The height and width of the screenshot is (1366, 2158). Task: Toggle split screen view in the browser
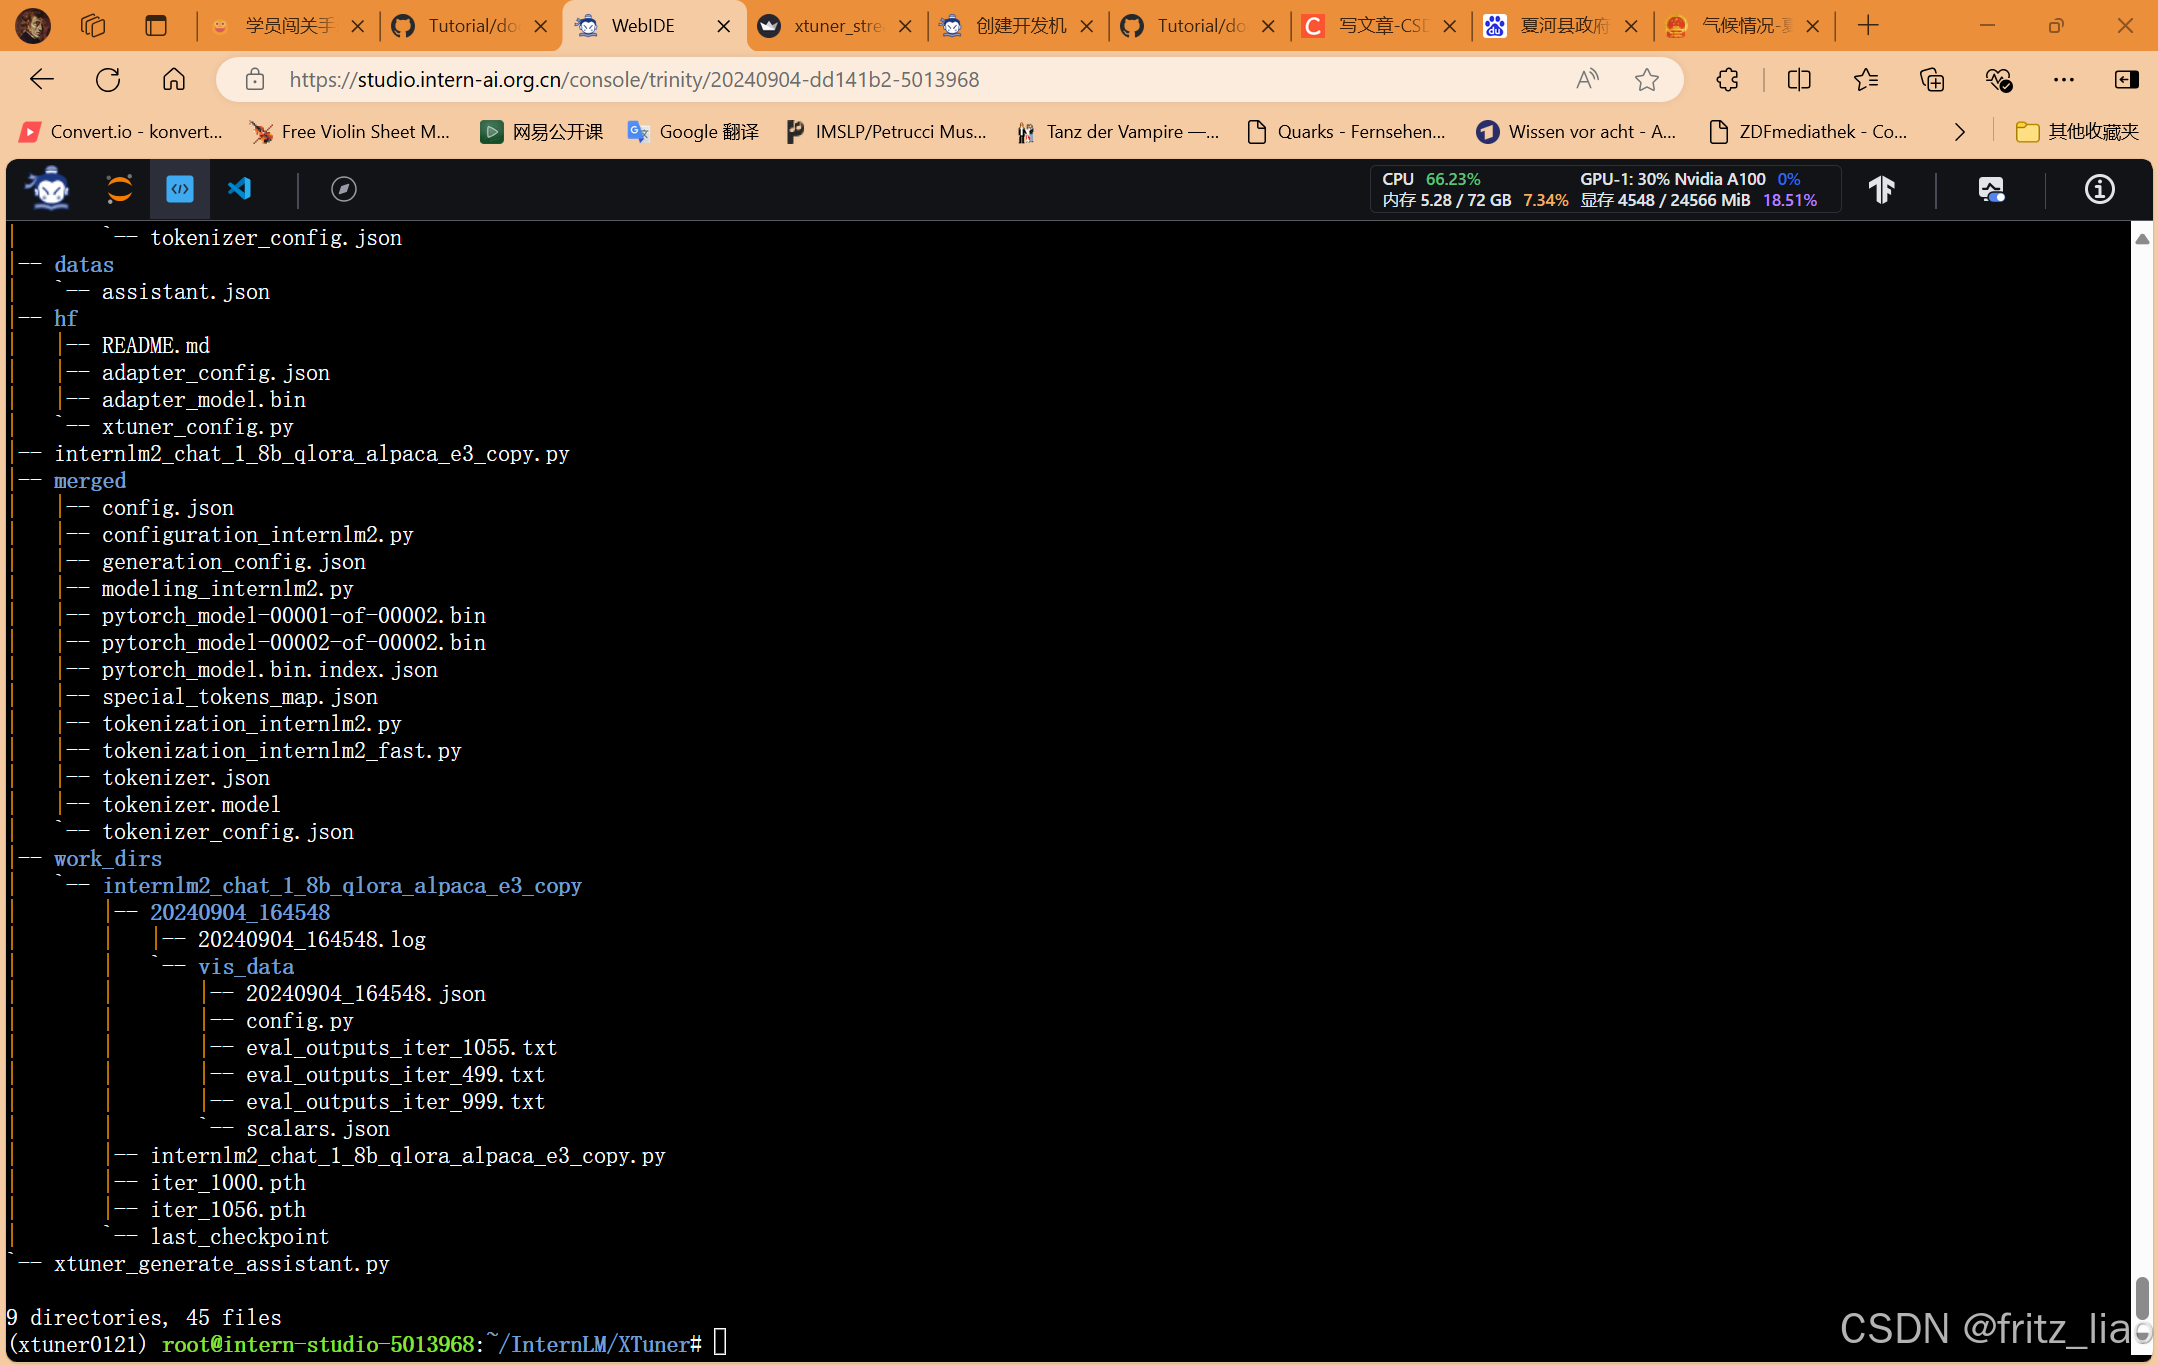pos(1799,80)
